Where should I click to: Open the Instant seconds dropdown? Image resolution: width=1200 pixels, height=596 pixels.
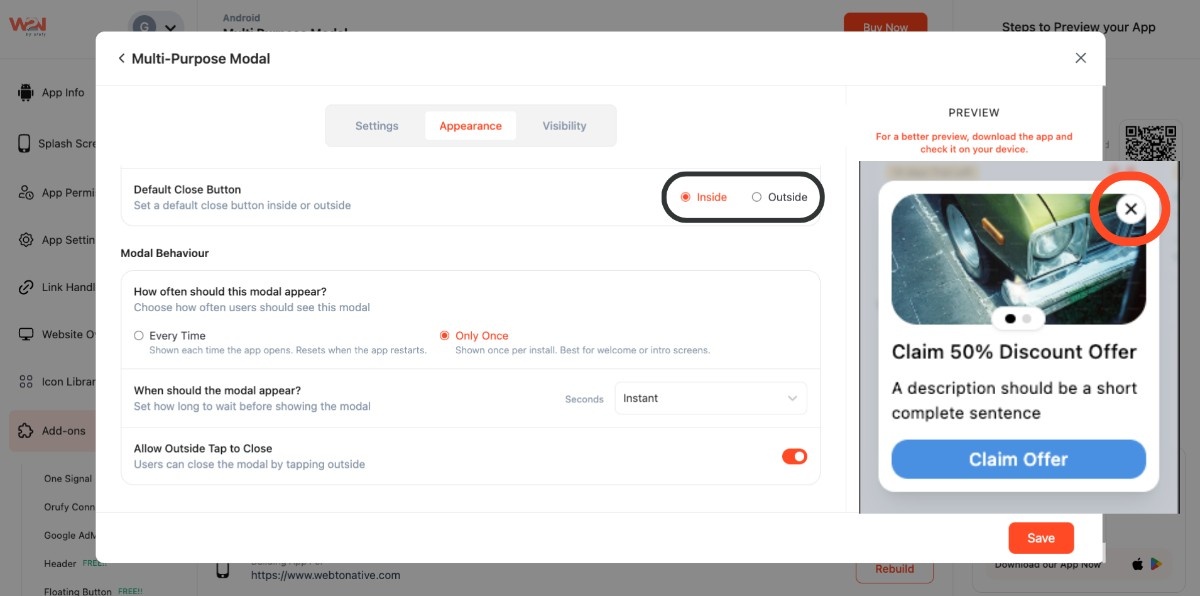[710, 398]
